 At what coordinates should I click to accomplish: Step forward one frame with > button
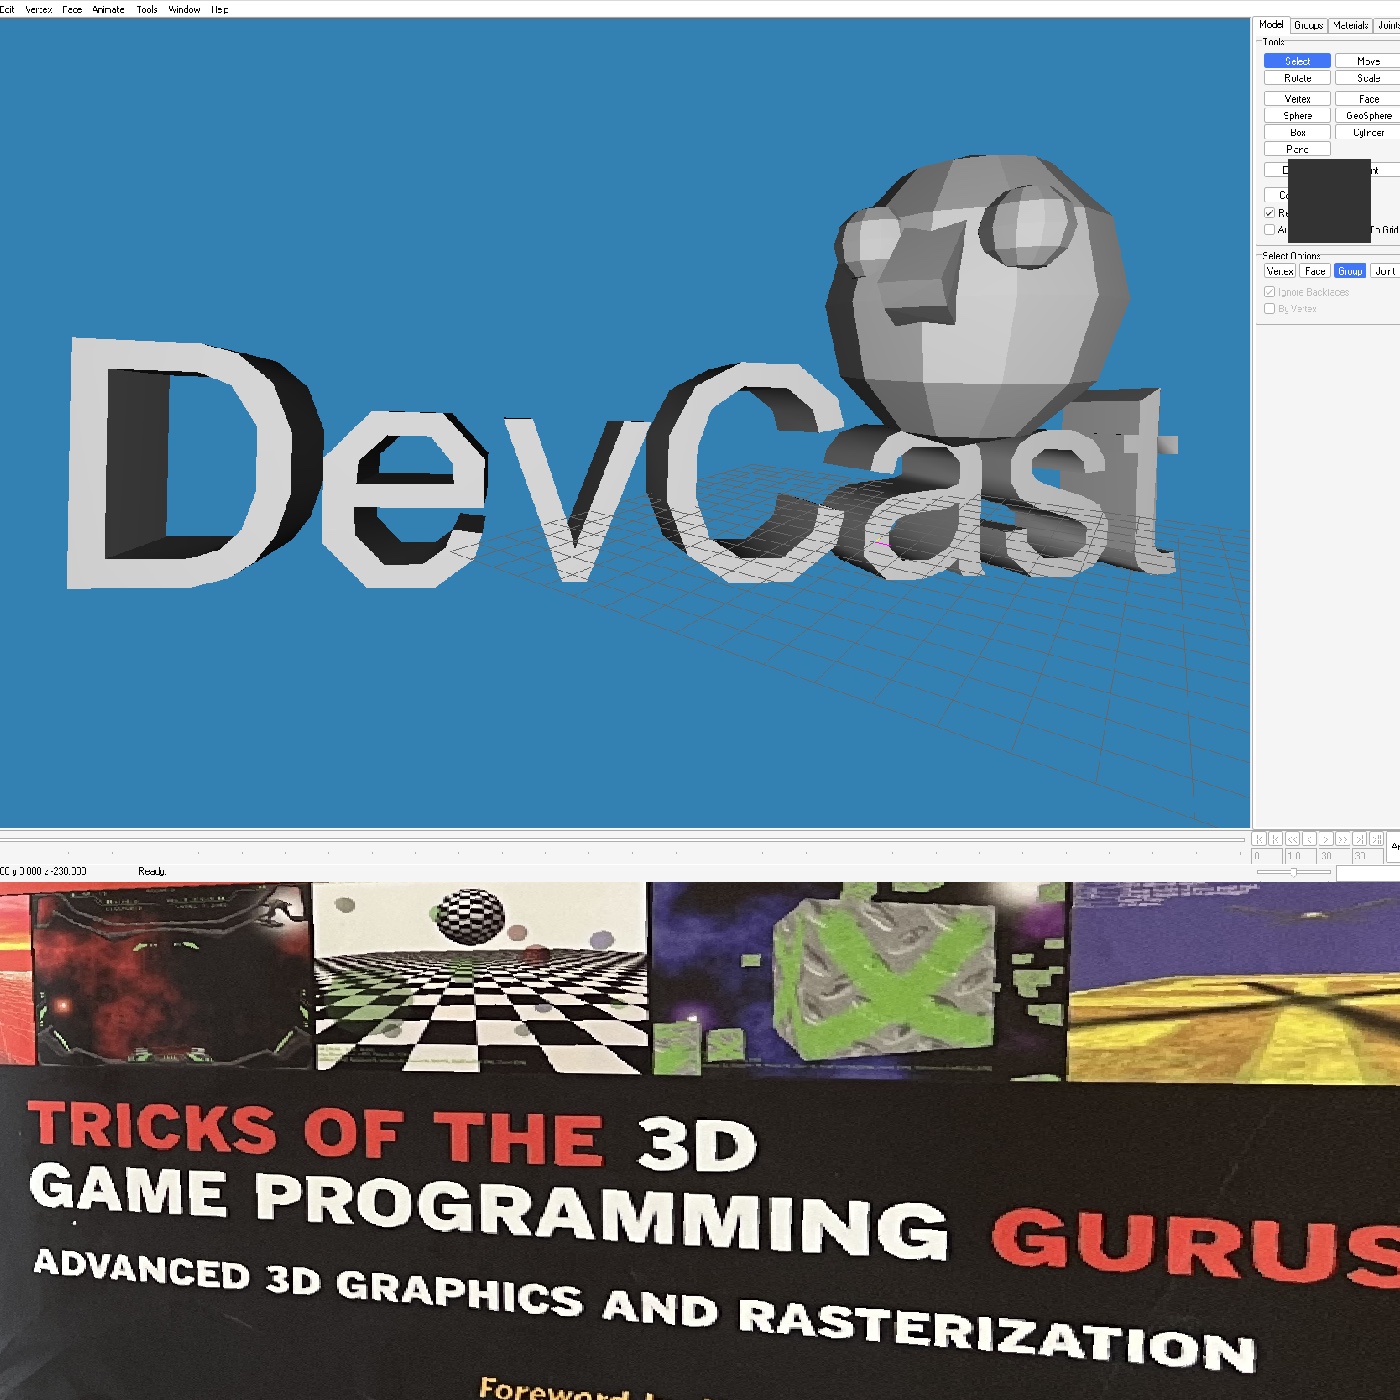(x=1326, y=839)
